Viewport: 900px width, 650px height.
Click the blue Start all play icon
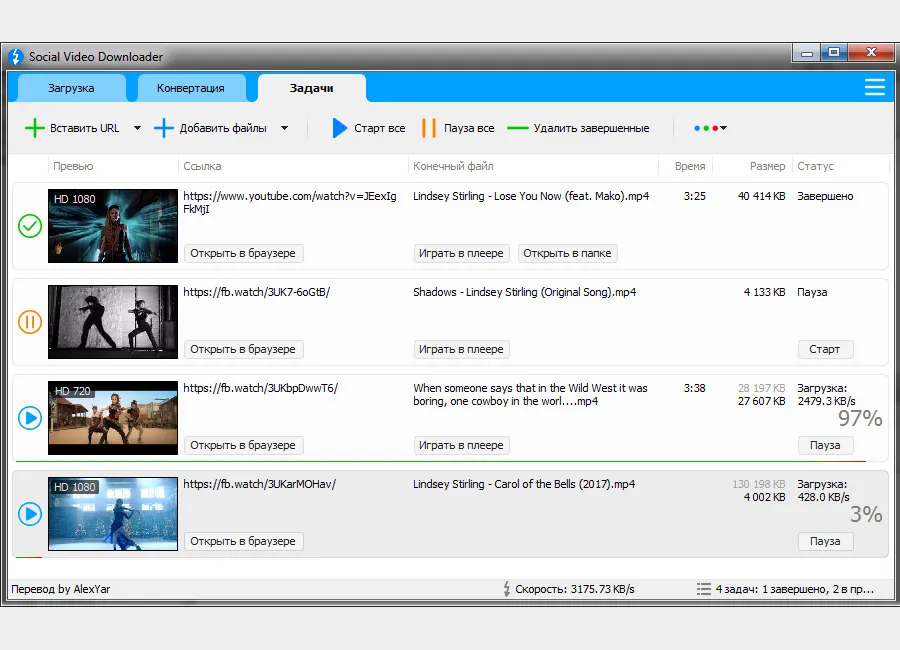[x=340, y=128]
